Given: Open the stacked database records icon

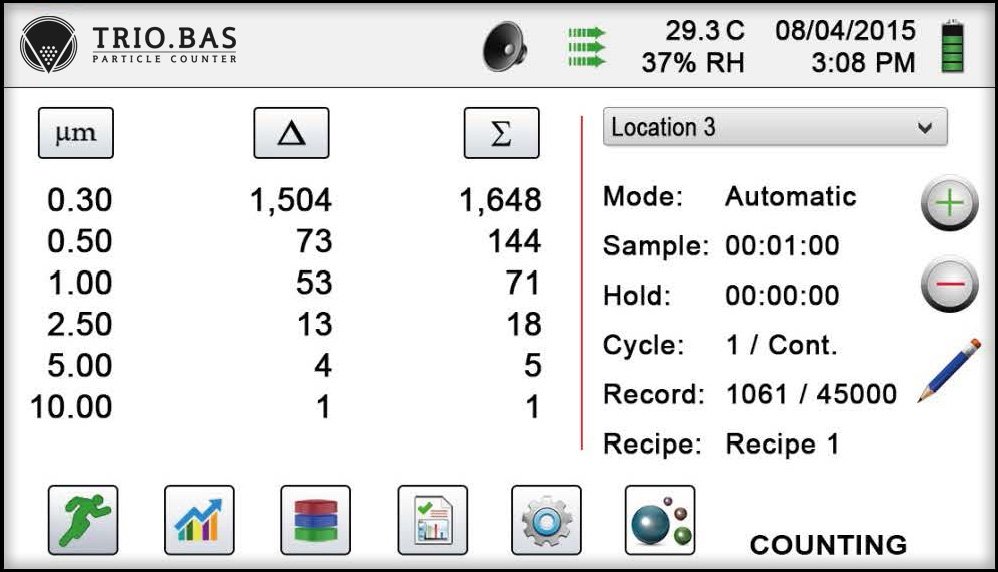Looking at the screenshot, I should [315, 520].
